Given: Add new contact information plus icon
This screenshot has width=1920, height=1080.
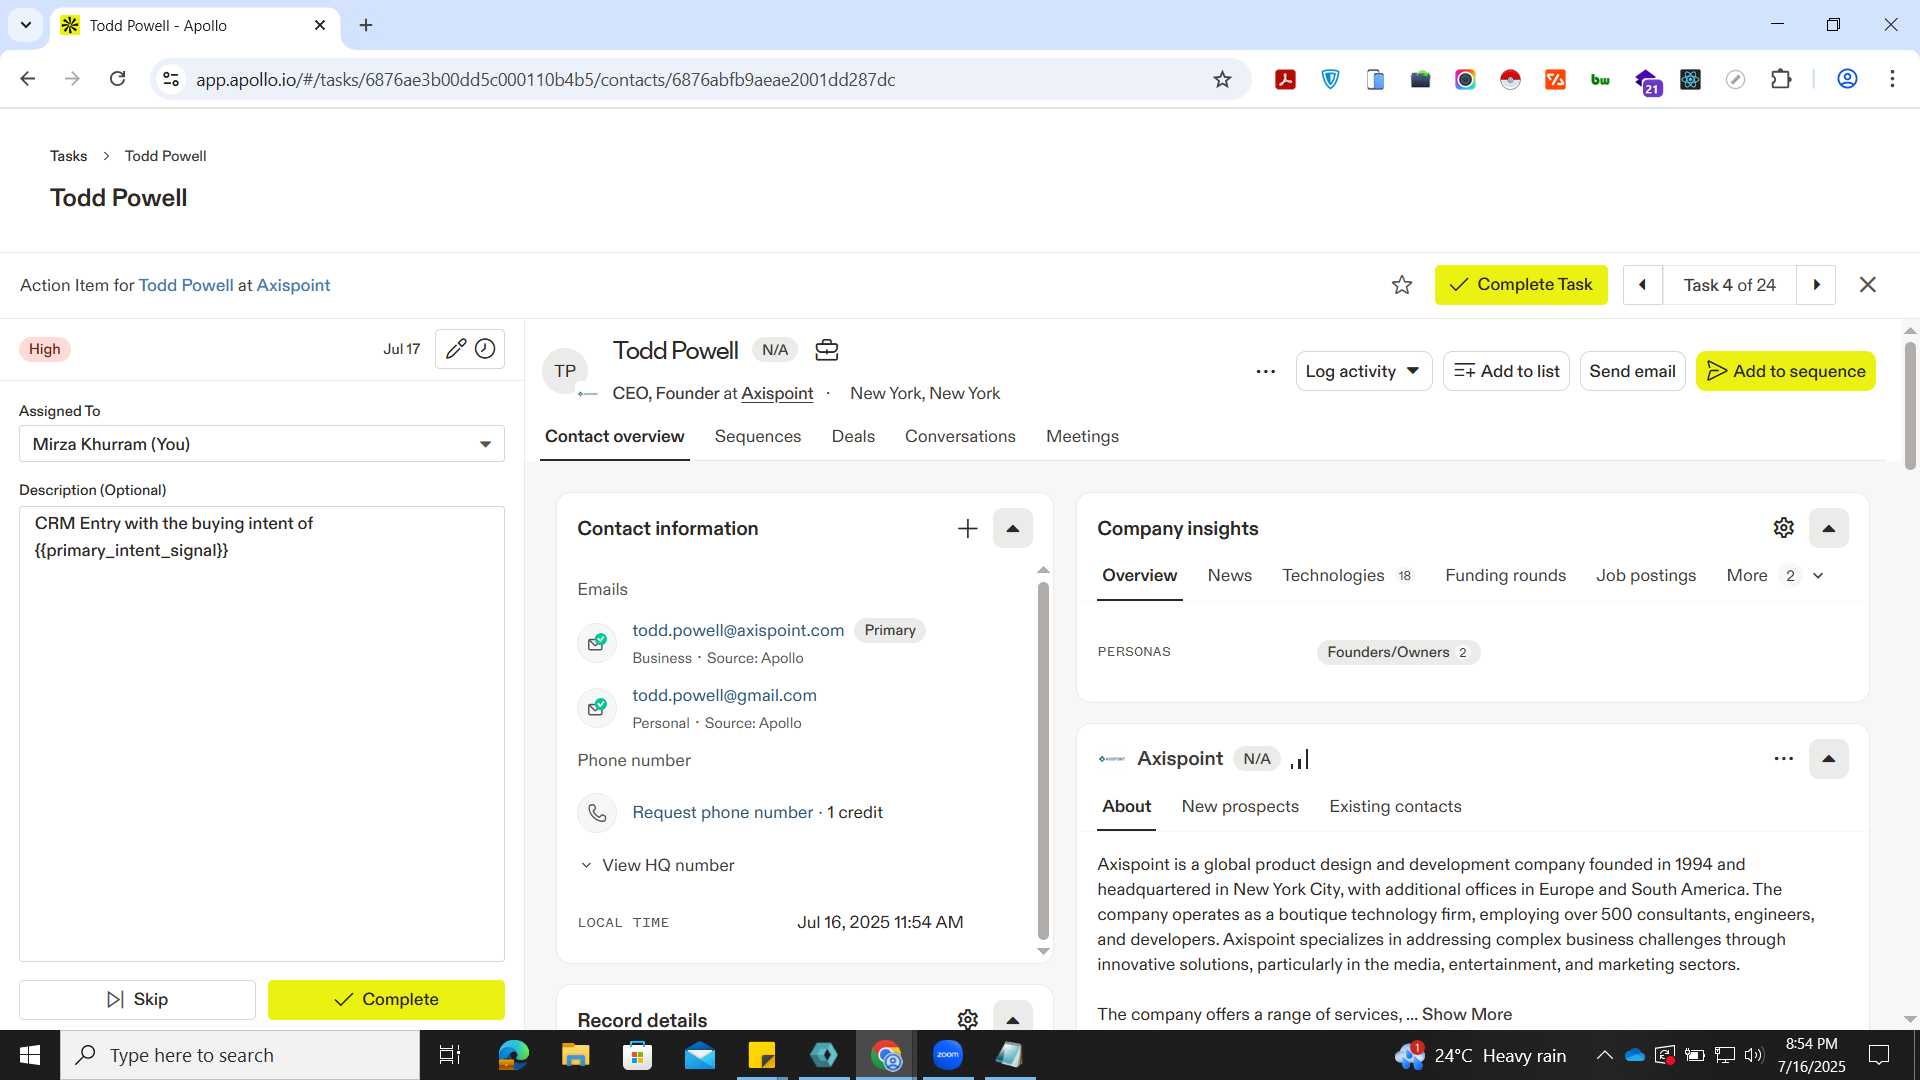Looking at the screenshot, I should click(x=967, y=528).
